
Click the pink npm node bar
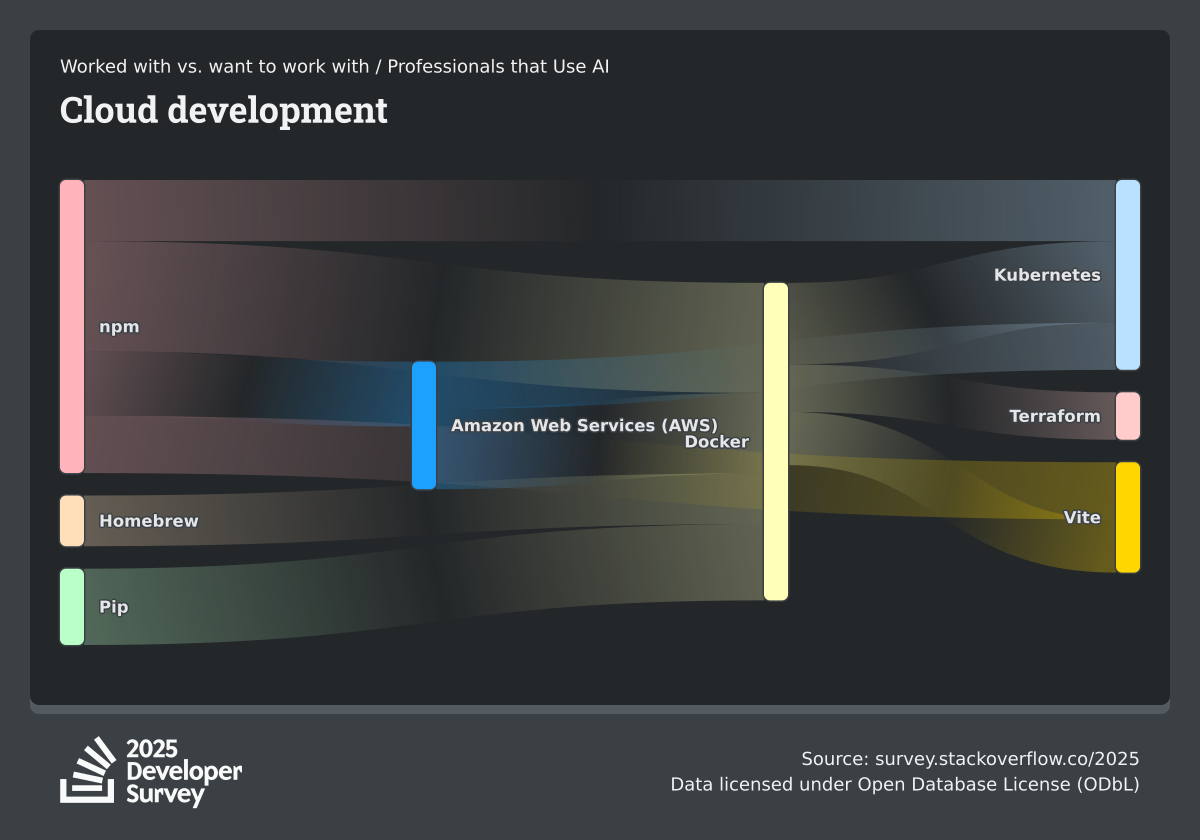(72, 326)
